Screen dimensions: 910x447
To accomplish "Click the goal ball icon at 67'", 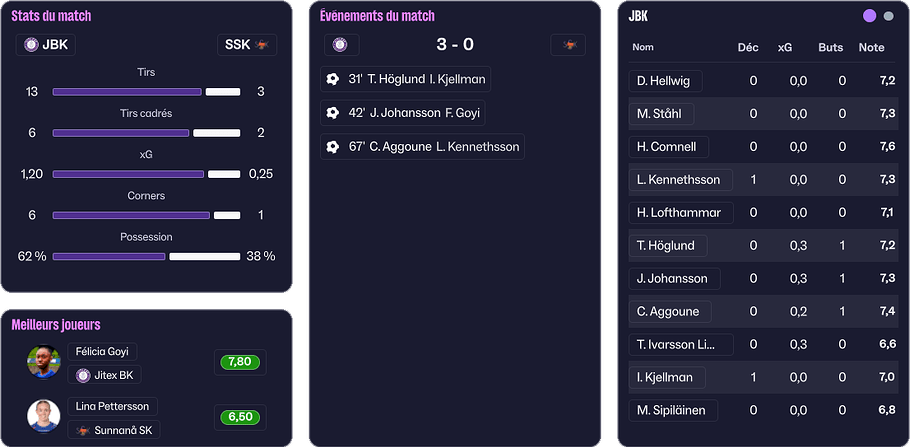I will tap(333, 147).
